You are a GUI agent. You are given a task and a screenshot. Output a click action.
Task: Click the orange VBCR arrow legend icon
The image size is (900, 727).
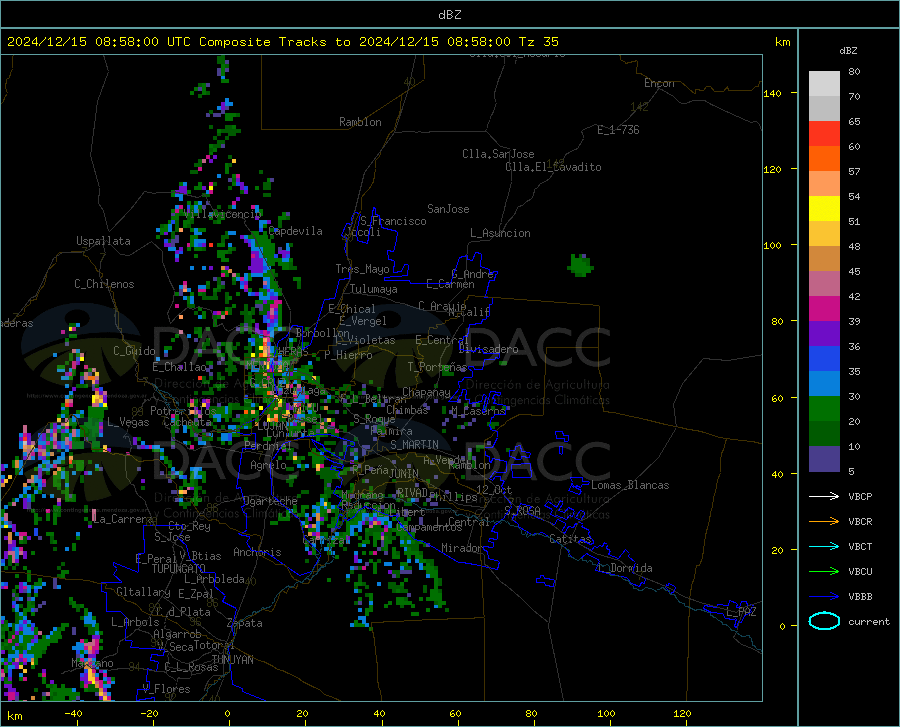tap(824, 522)
